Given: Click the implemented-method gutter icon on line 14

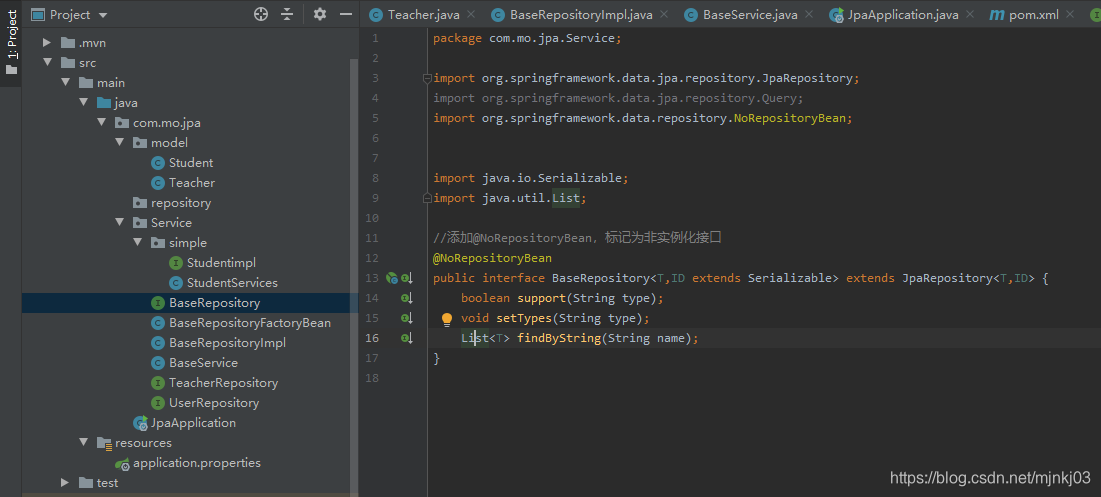Looking at the screenshot, I should click(x=407, y=298).
